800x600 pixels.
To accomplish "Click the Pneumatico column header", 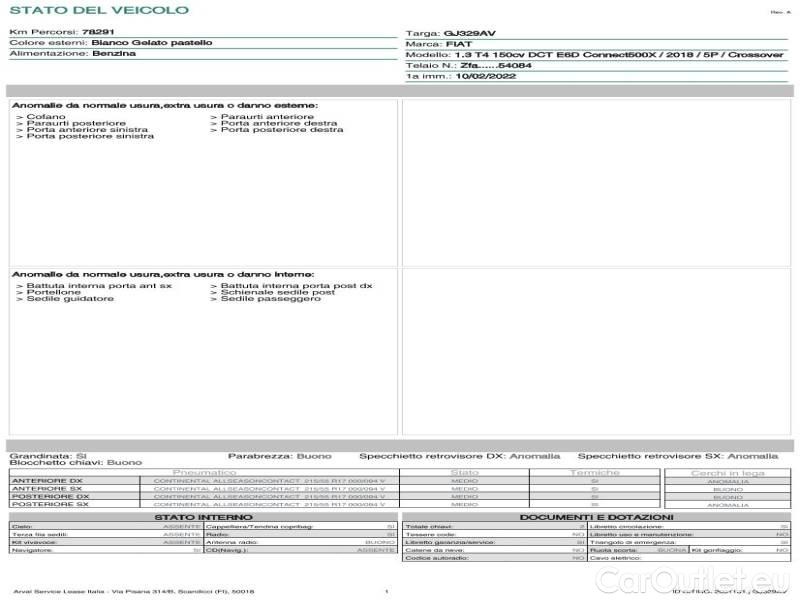I will click(x=204, y=472).
